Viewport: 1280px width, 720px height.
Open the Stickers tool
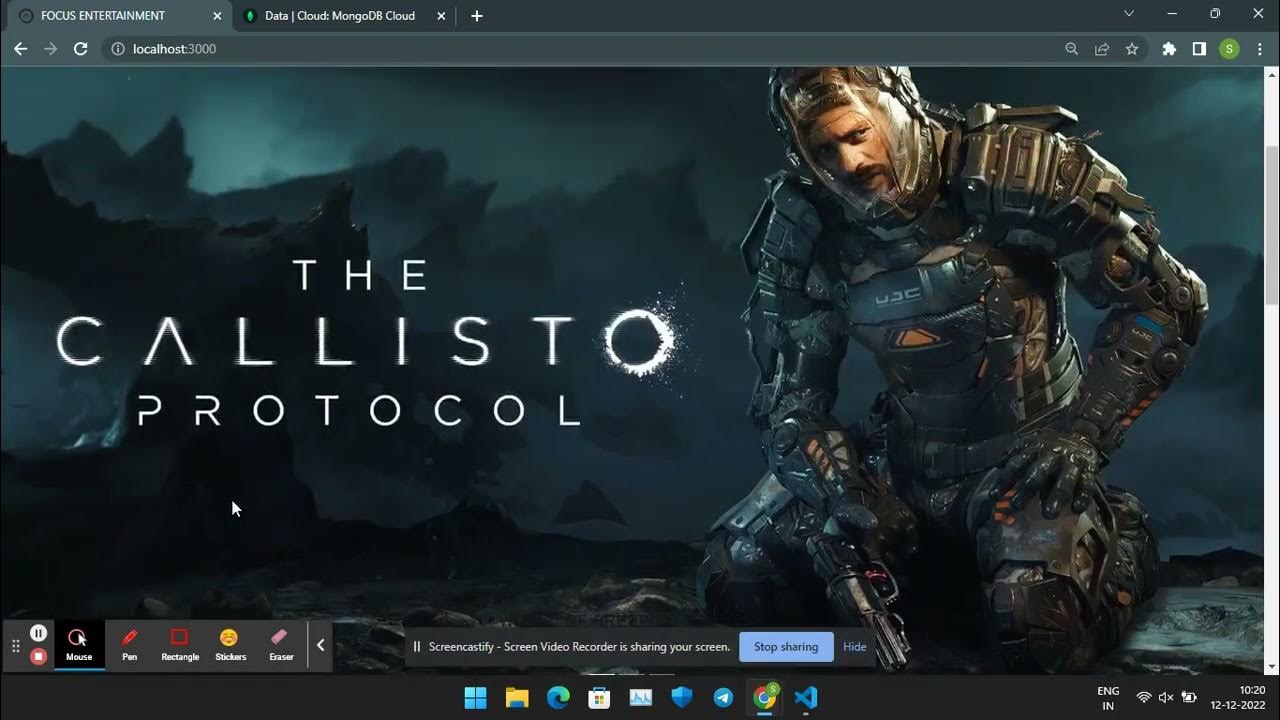coord(230,645)
